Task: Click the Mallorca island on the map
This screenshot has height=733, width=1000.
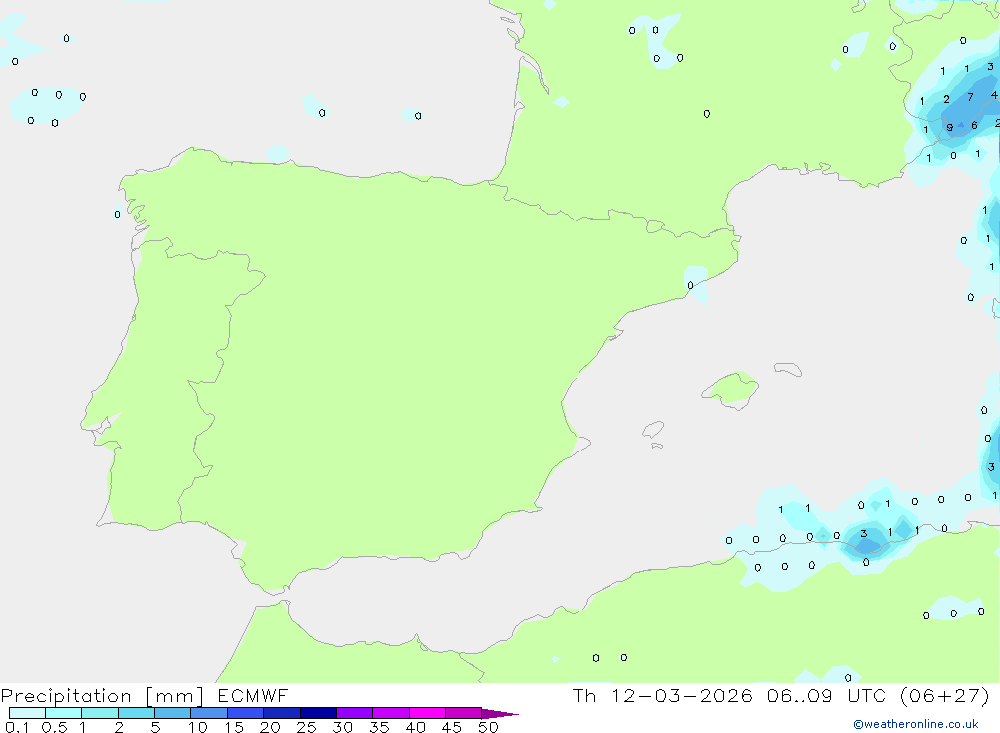Action: click(x=730, y=390)
